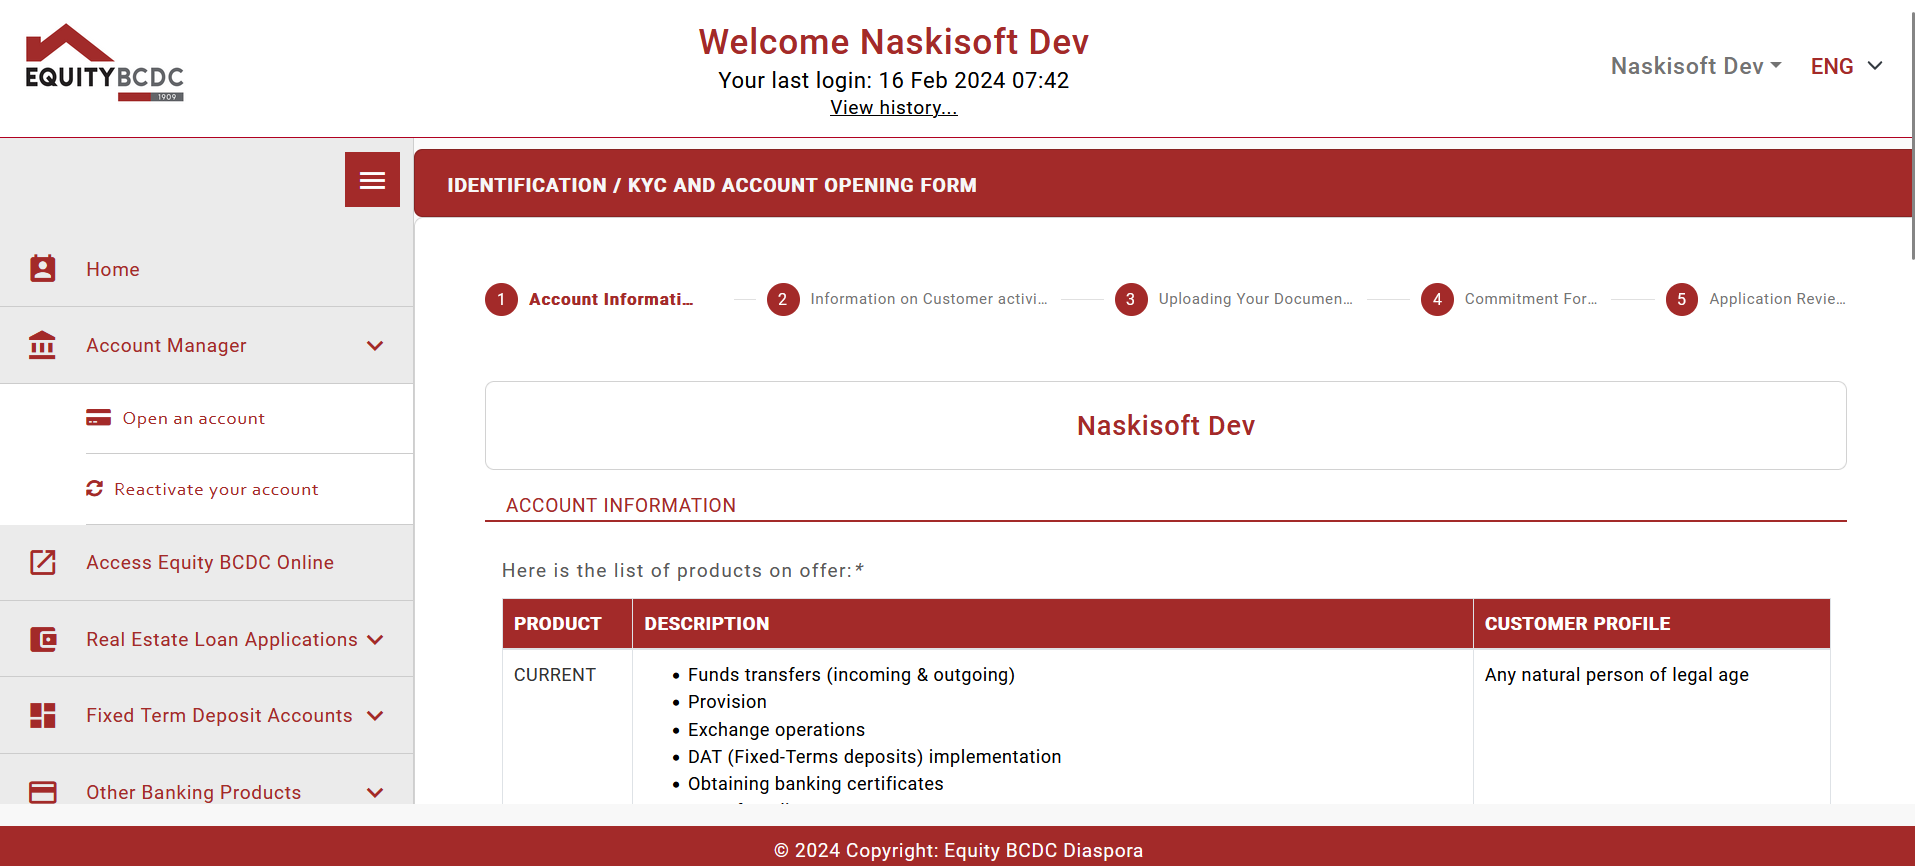Click the Other Banking Products card icon
The image size is (1915, 866).
coord(42,792)
